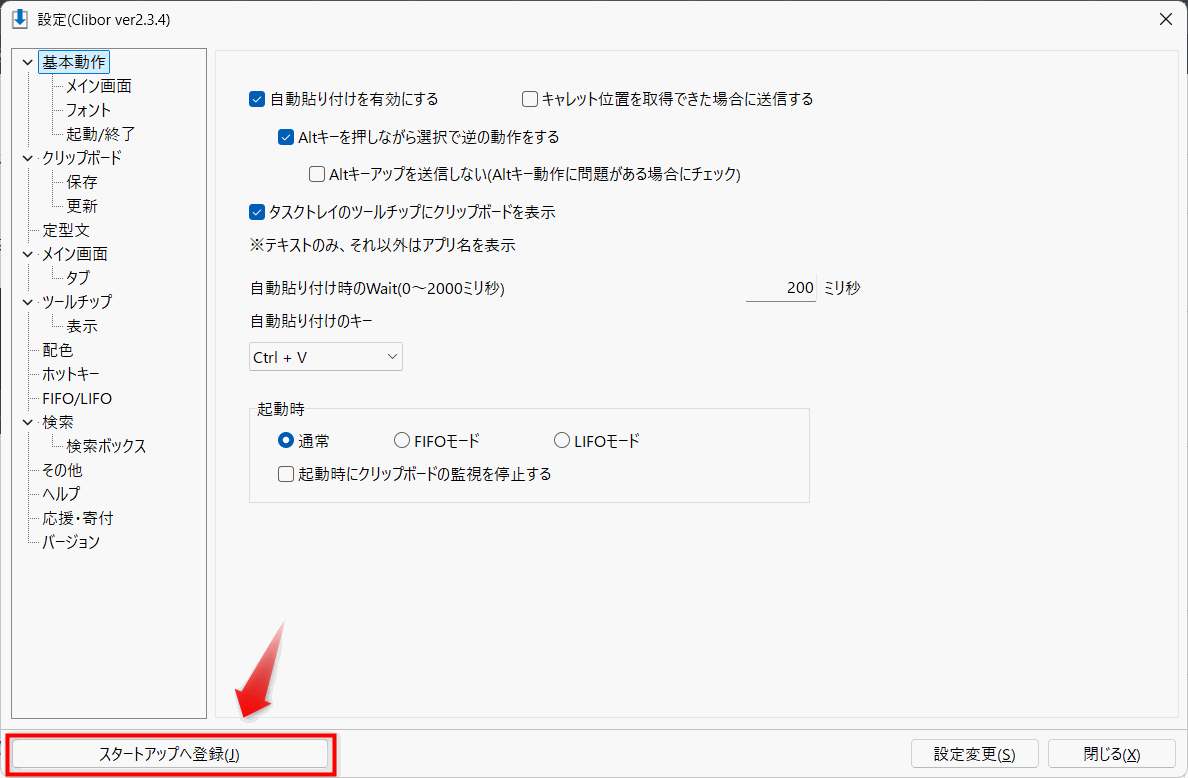Select the FIFOモード radio button
This screenshot has height=778, width=1188.
coord(402,440)
